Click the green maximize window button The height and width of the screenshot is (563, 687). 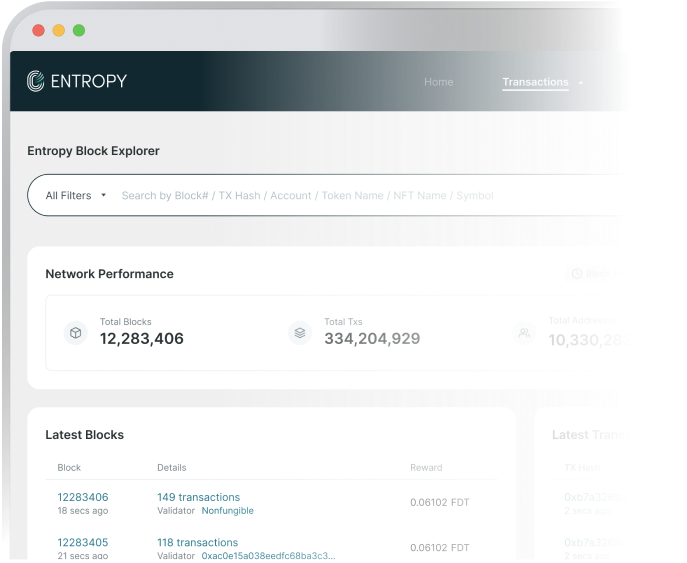point(79,31)
